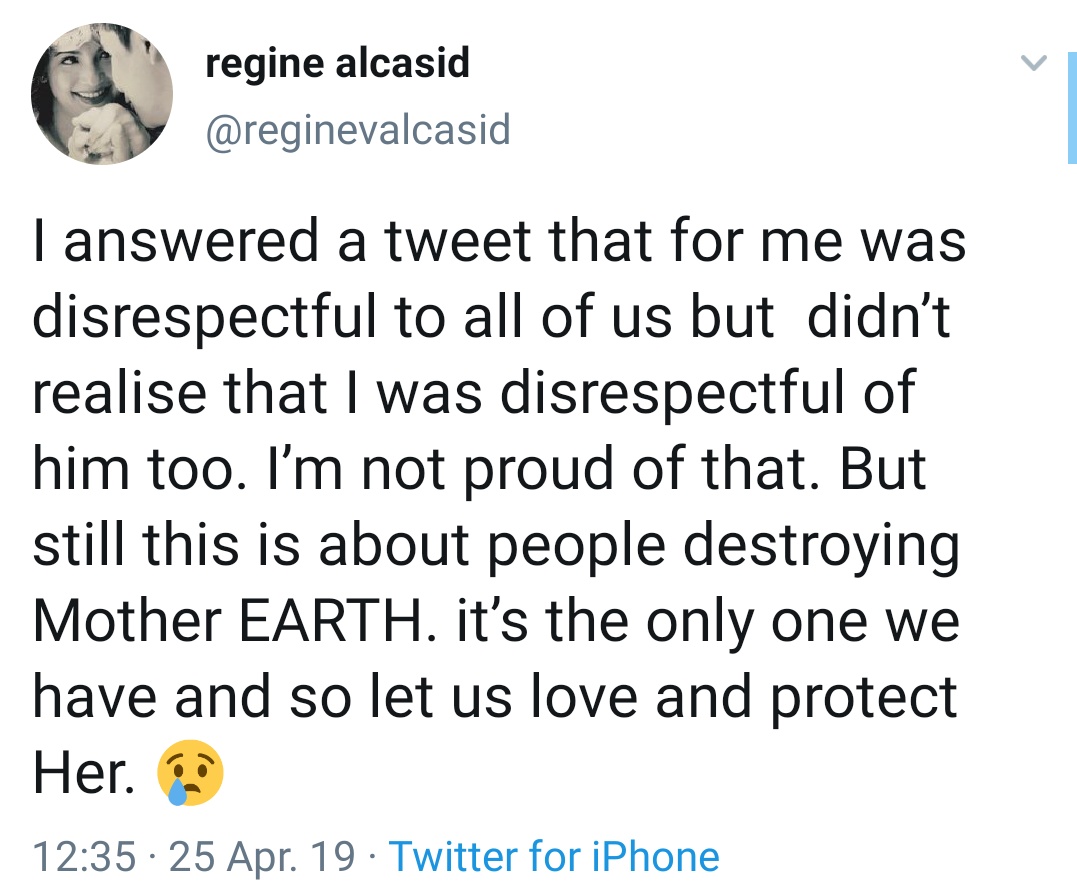Click the @reginevalcasid handle
This screenshot has width=1077, height=894.
tap(357, 129)
